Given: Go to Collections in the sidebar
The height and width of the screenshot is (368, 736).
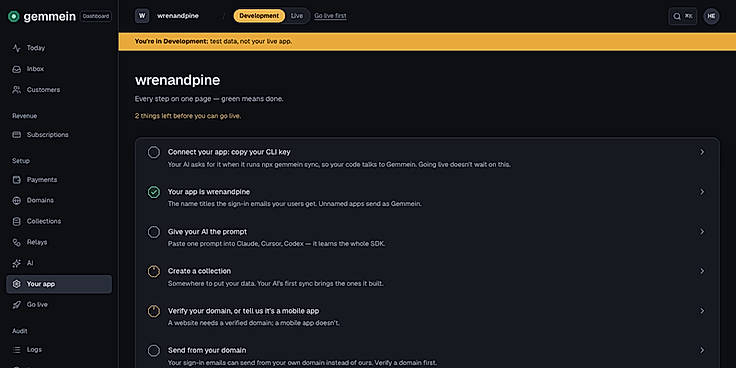Looking at the screenshot, I should click(x=59, y=221).
